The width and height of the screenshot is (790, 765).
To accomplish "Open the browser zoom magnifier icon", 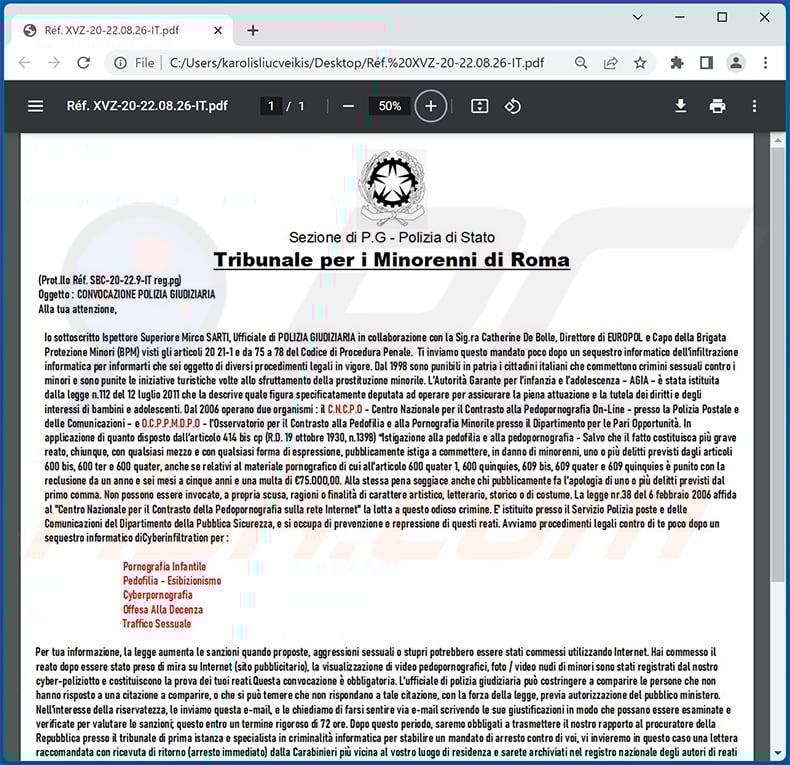I will [x=581, y=62].
